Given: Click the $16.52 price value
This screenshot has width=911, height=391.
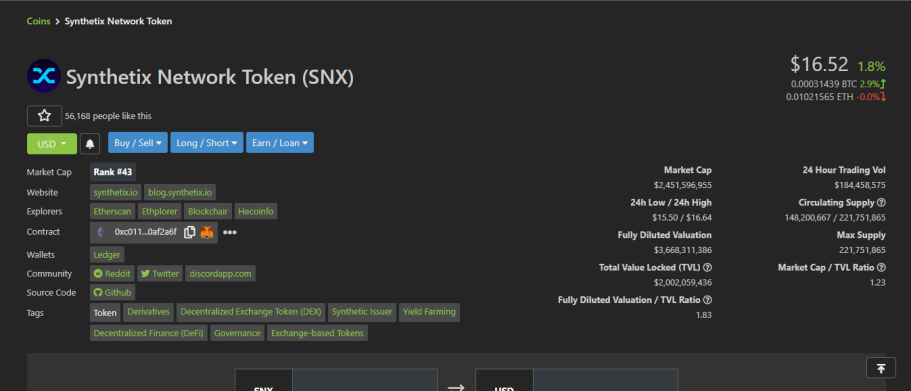Looking at the screenshot, I should pos(819,64).
